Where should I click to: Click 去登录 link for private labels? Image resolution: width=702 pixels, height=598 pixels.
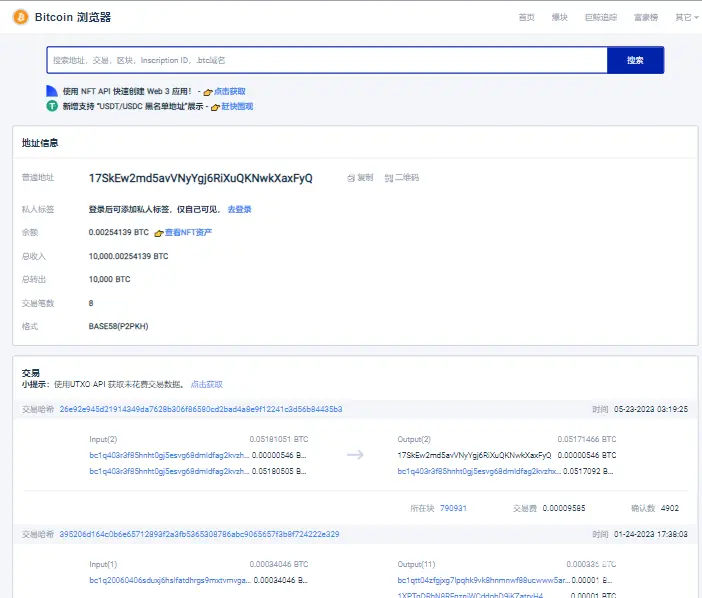click(240, 209)
